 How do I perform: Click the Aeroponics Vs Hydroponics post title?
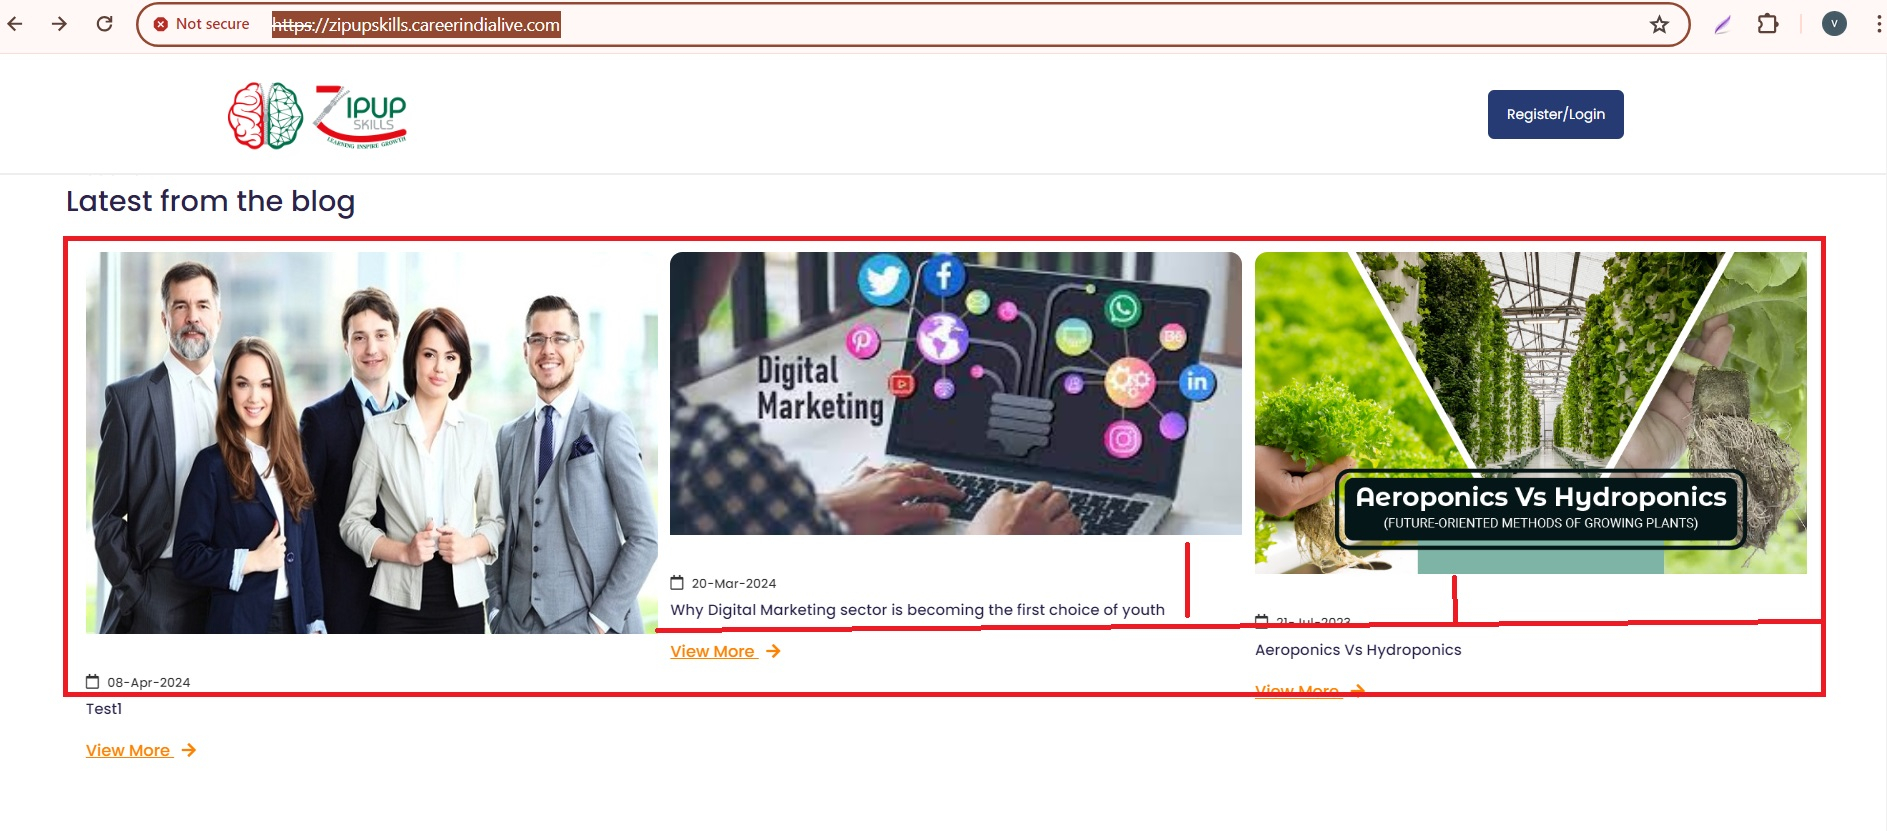[x=1358, y=650]
